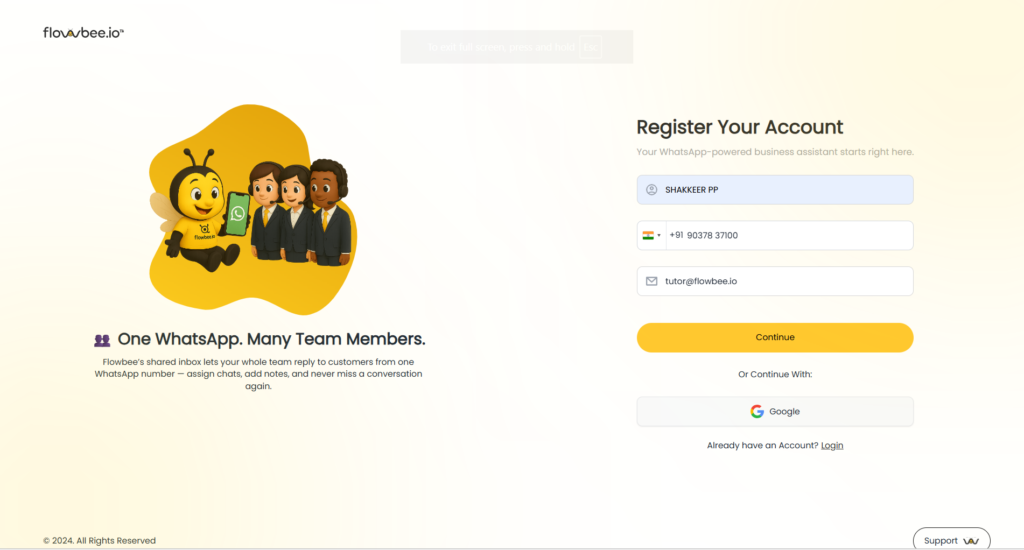Click the small arrow beside the flag
The height and width of the screenshot is (550, 1024).
click(659, 236)
